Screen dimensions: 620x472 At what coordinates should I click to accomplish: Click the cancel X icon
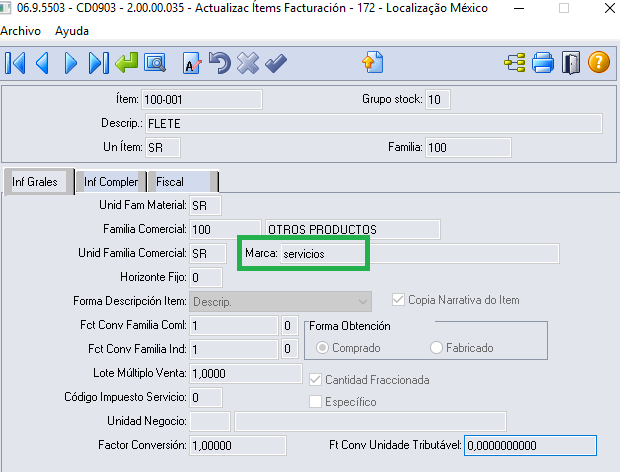(248, 63)
